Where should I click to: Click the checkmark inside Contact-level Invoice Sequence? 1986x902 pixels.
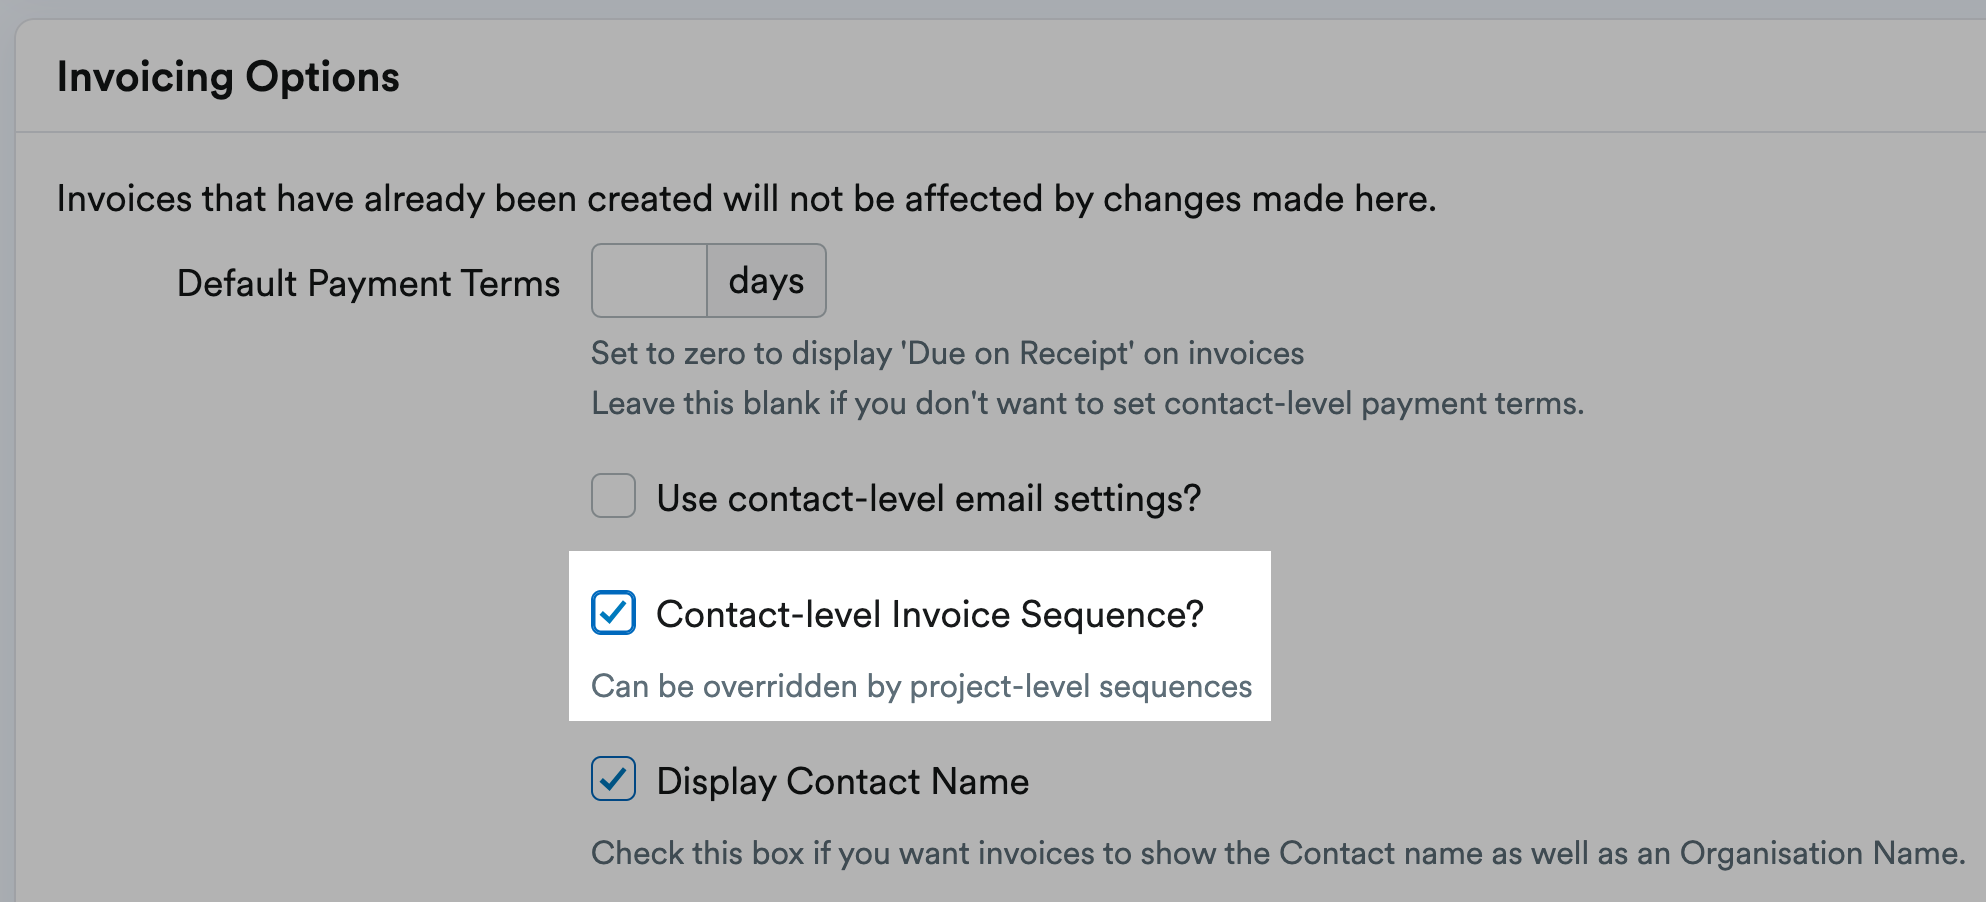(613, 613)
